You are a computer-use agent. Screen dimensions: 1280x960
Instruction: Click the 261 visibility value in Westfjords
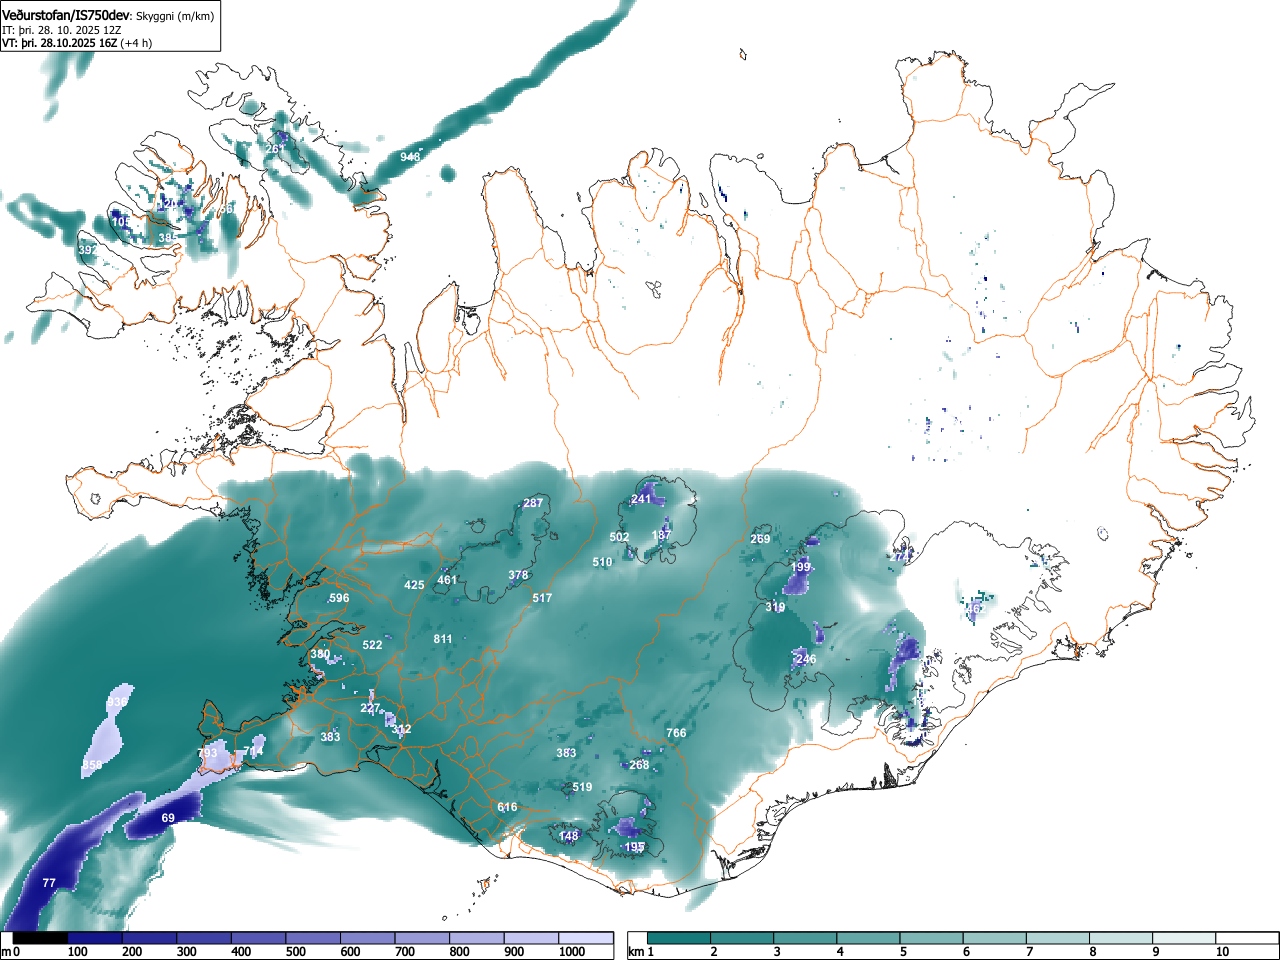pos(274,149)
